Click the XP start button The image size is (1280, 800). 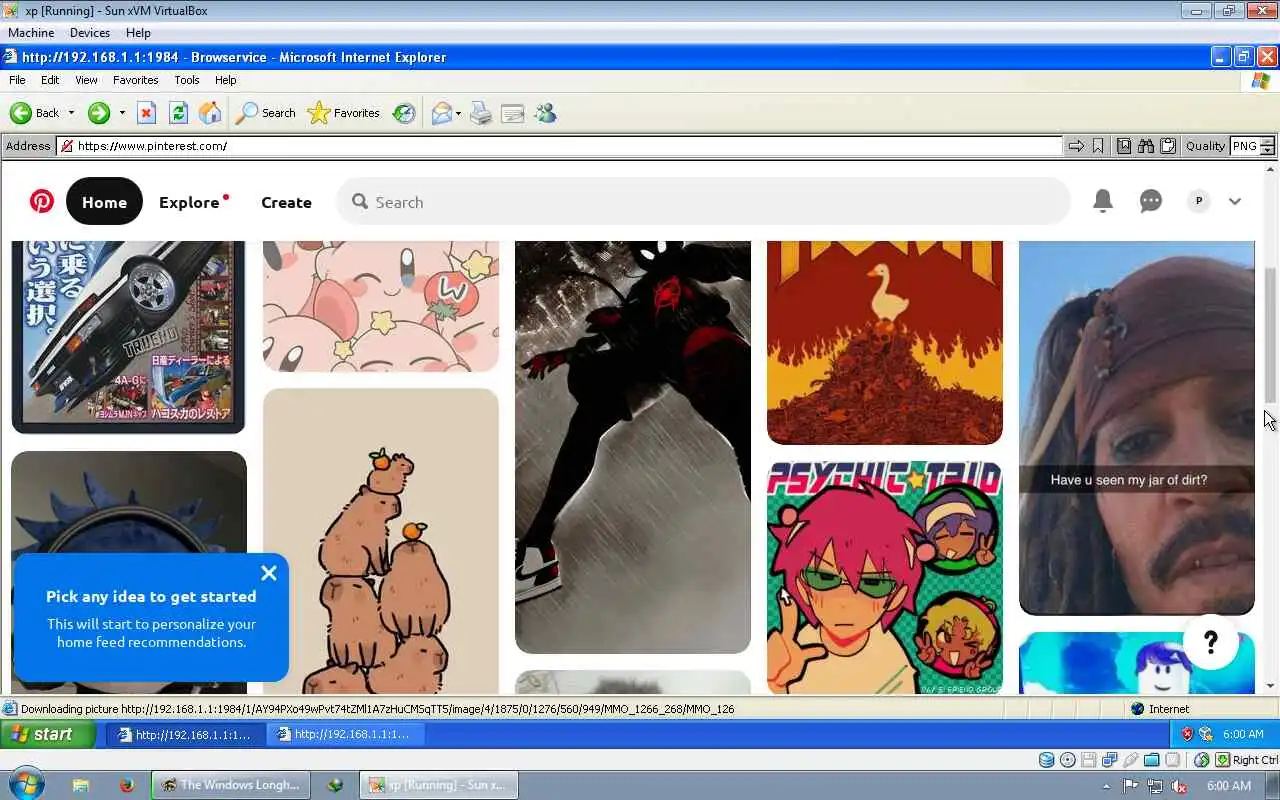pos(47,734)
